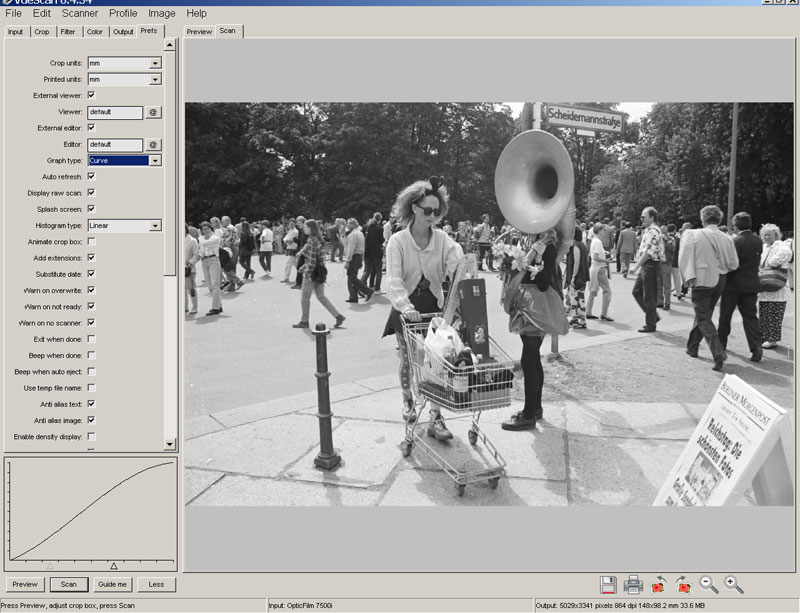Click the @ button beside Viewer field

tap(153, 112)
